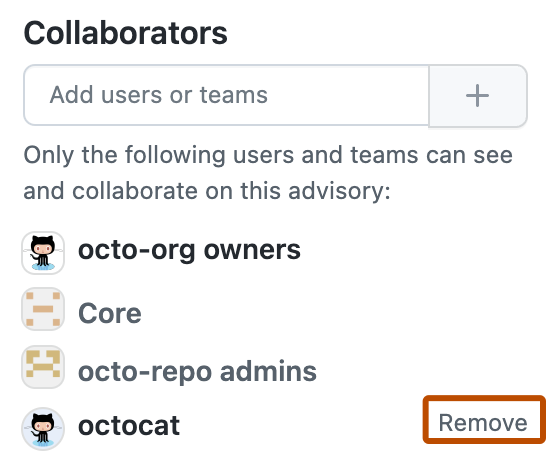Click the word 'owners' in octo-org owners
Screen dimensions: 554x466
(x=252, y=250)
